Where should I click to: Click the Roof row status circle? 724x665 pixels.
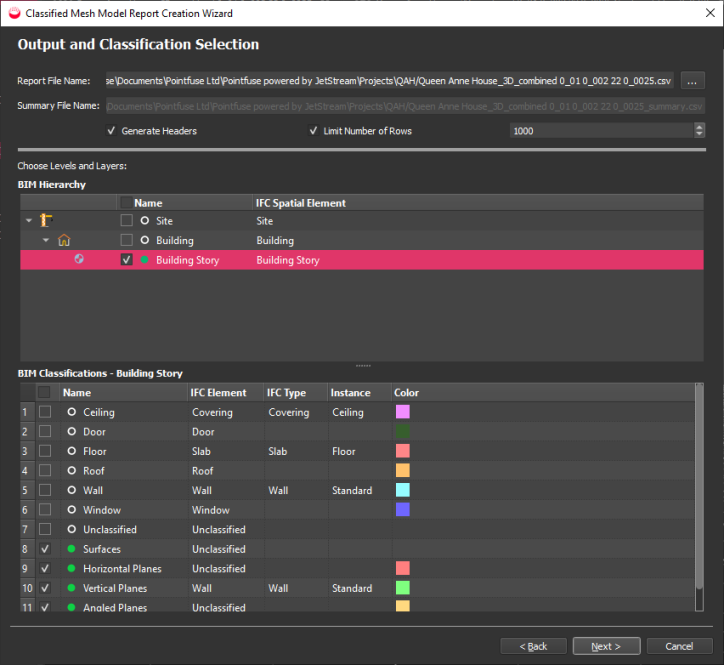(72, 470)
